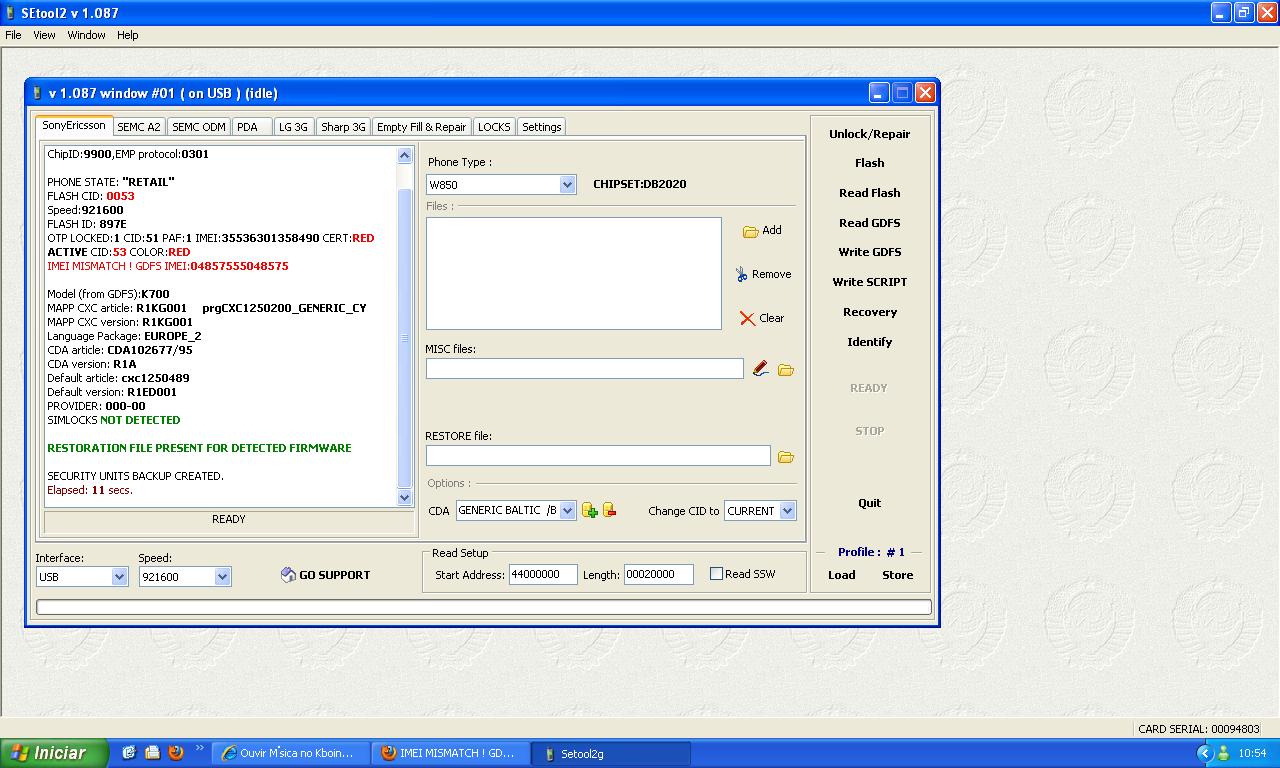
Task: Click the Read GDFS button
Action: pyautogui.click(x=869, y=223)
